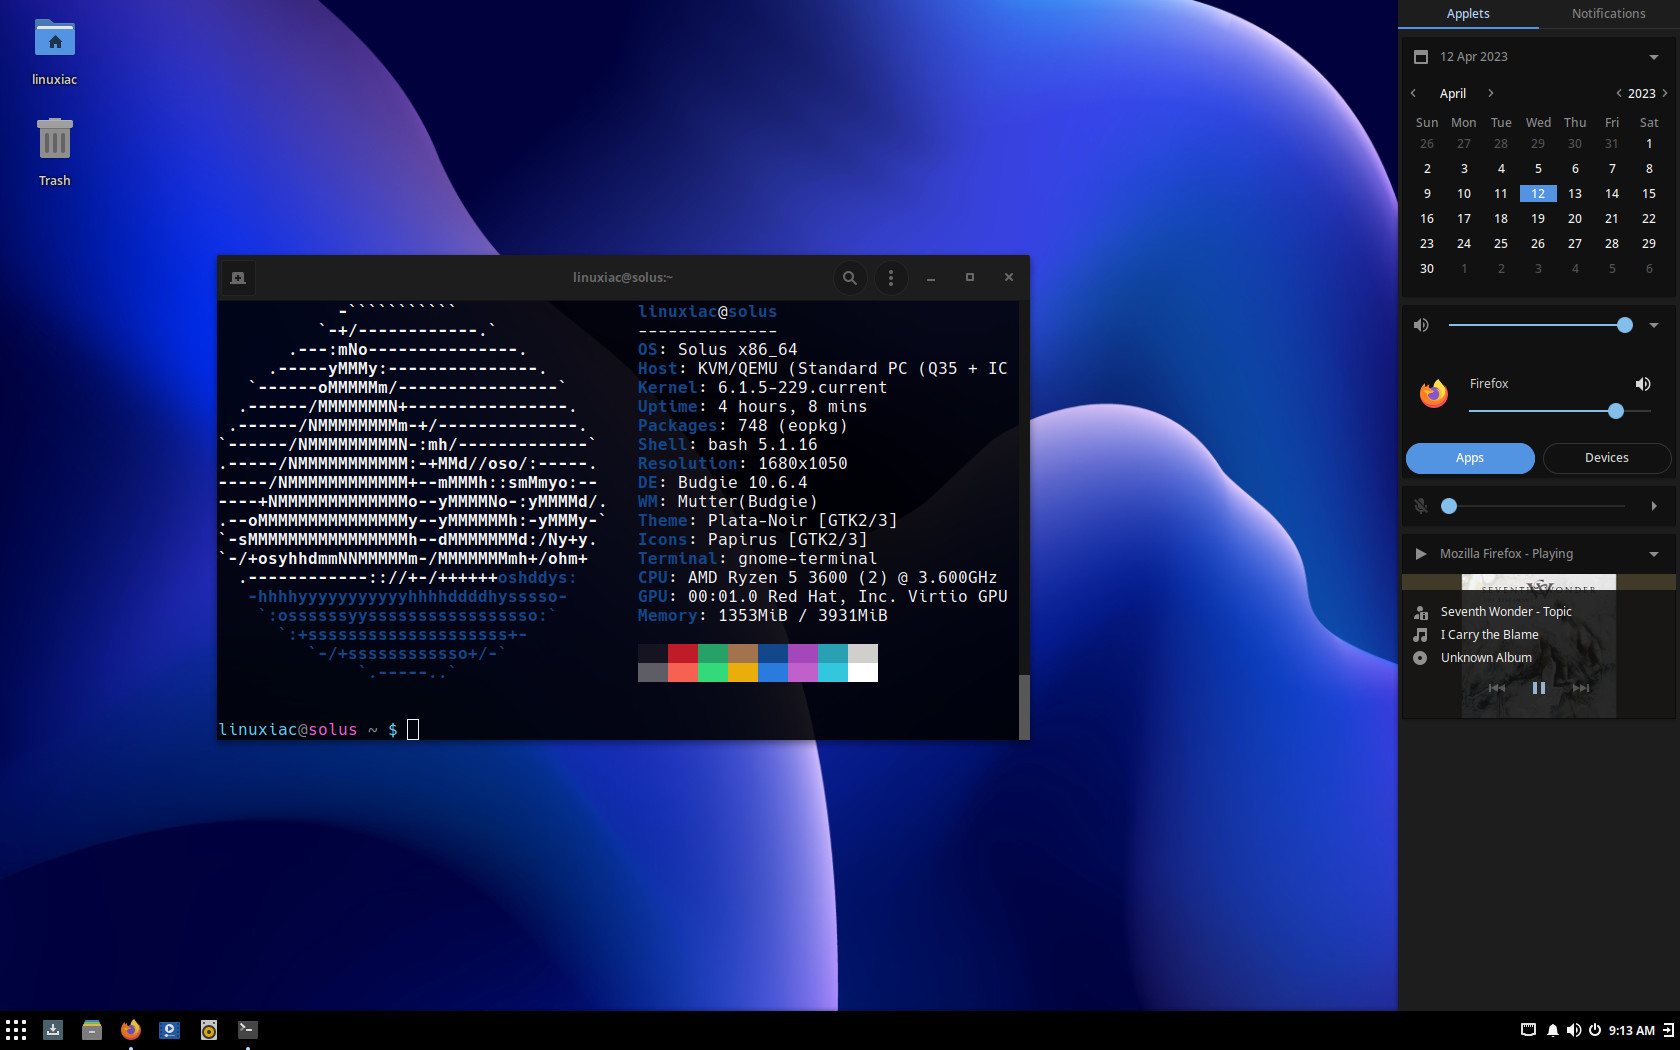
Task: Select April 12 in the calendar
Action: click(x=1538, y=194)
